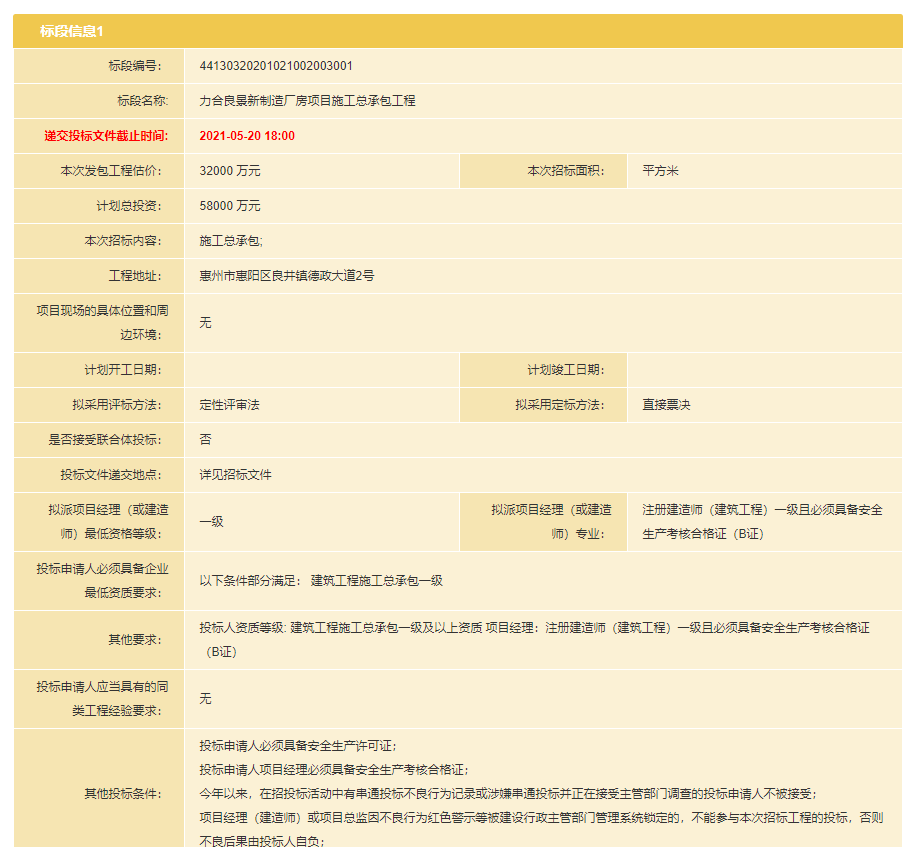This screenshot has height=847, width=906.
Task: Click the empty 计划开工日期 value cell
Action: [x=321, y=370]
